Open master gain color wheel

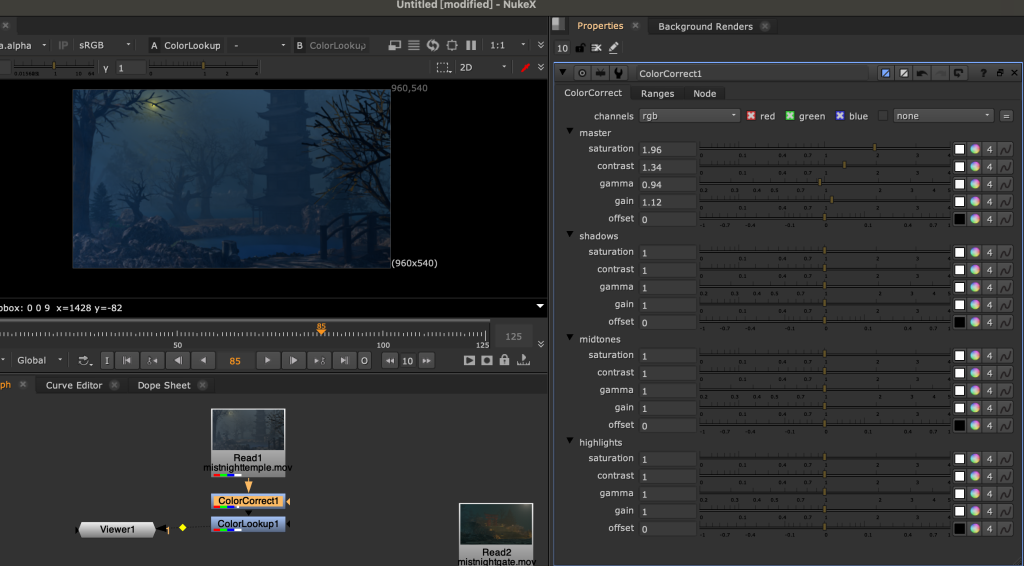tap(974, 202)
